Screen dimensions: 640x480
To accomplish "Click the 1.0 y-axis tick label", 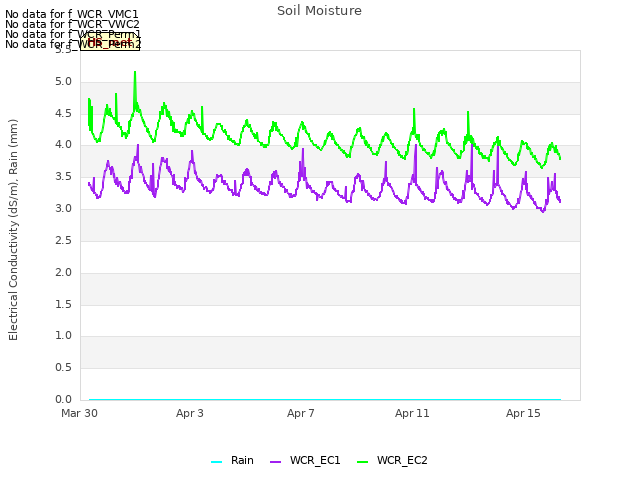I will (x=63, y=336).
